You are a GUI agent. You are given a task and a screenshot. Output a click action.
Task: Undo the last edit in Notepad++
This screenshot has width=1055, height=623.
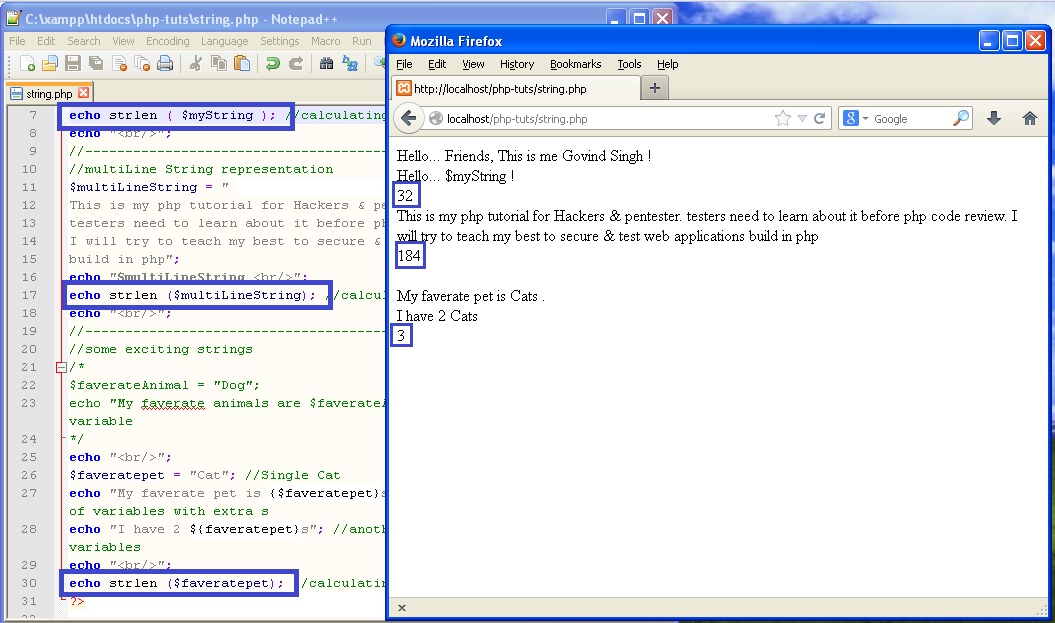coord(272,63)
